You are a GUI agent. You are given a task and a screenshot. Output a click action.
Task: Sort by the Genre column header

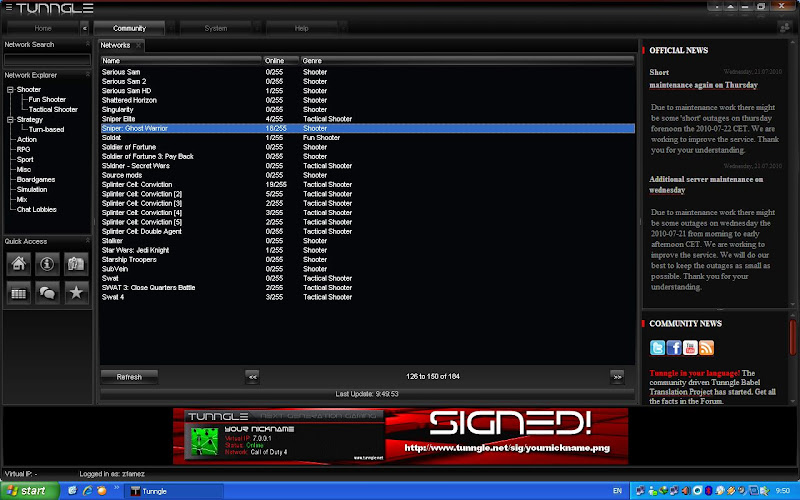[467, 61]
